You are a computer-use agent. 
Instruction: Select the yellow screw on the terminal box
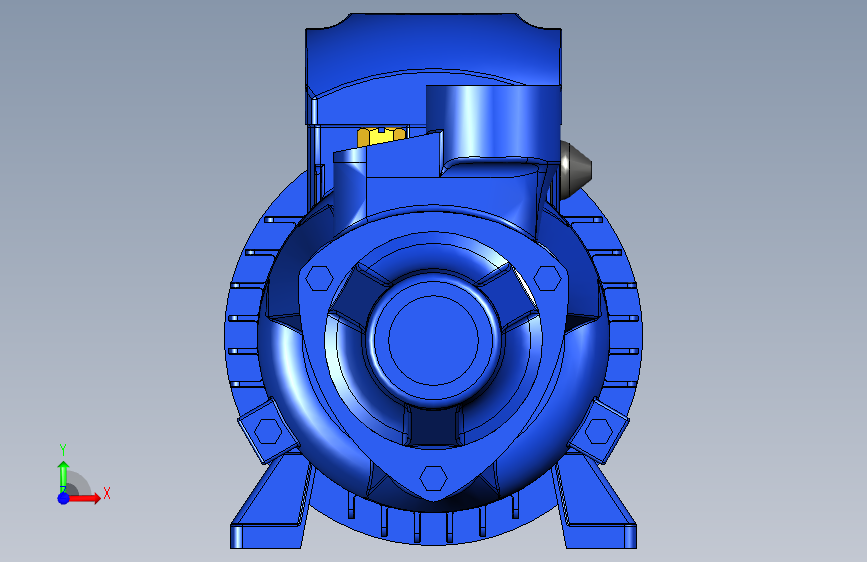(381, 137)
